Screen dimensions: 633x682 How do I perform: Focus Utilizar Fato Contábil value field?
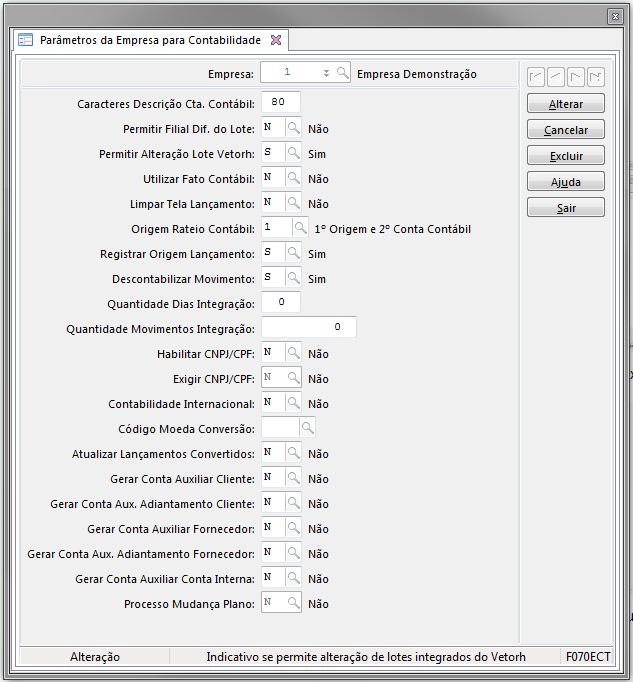point(274,178)
